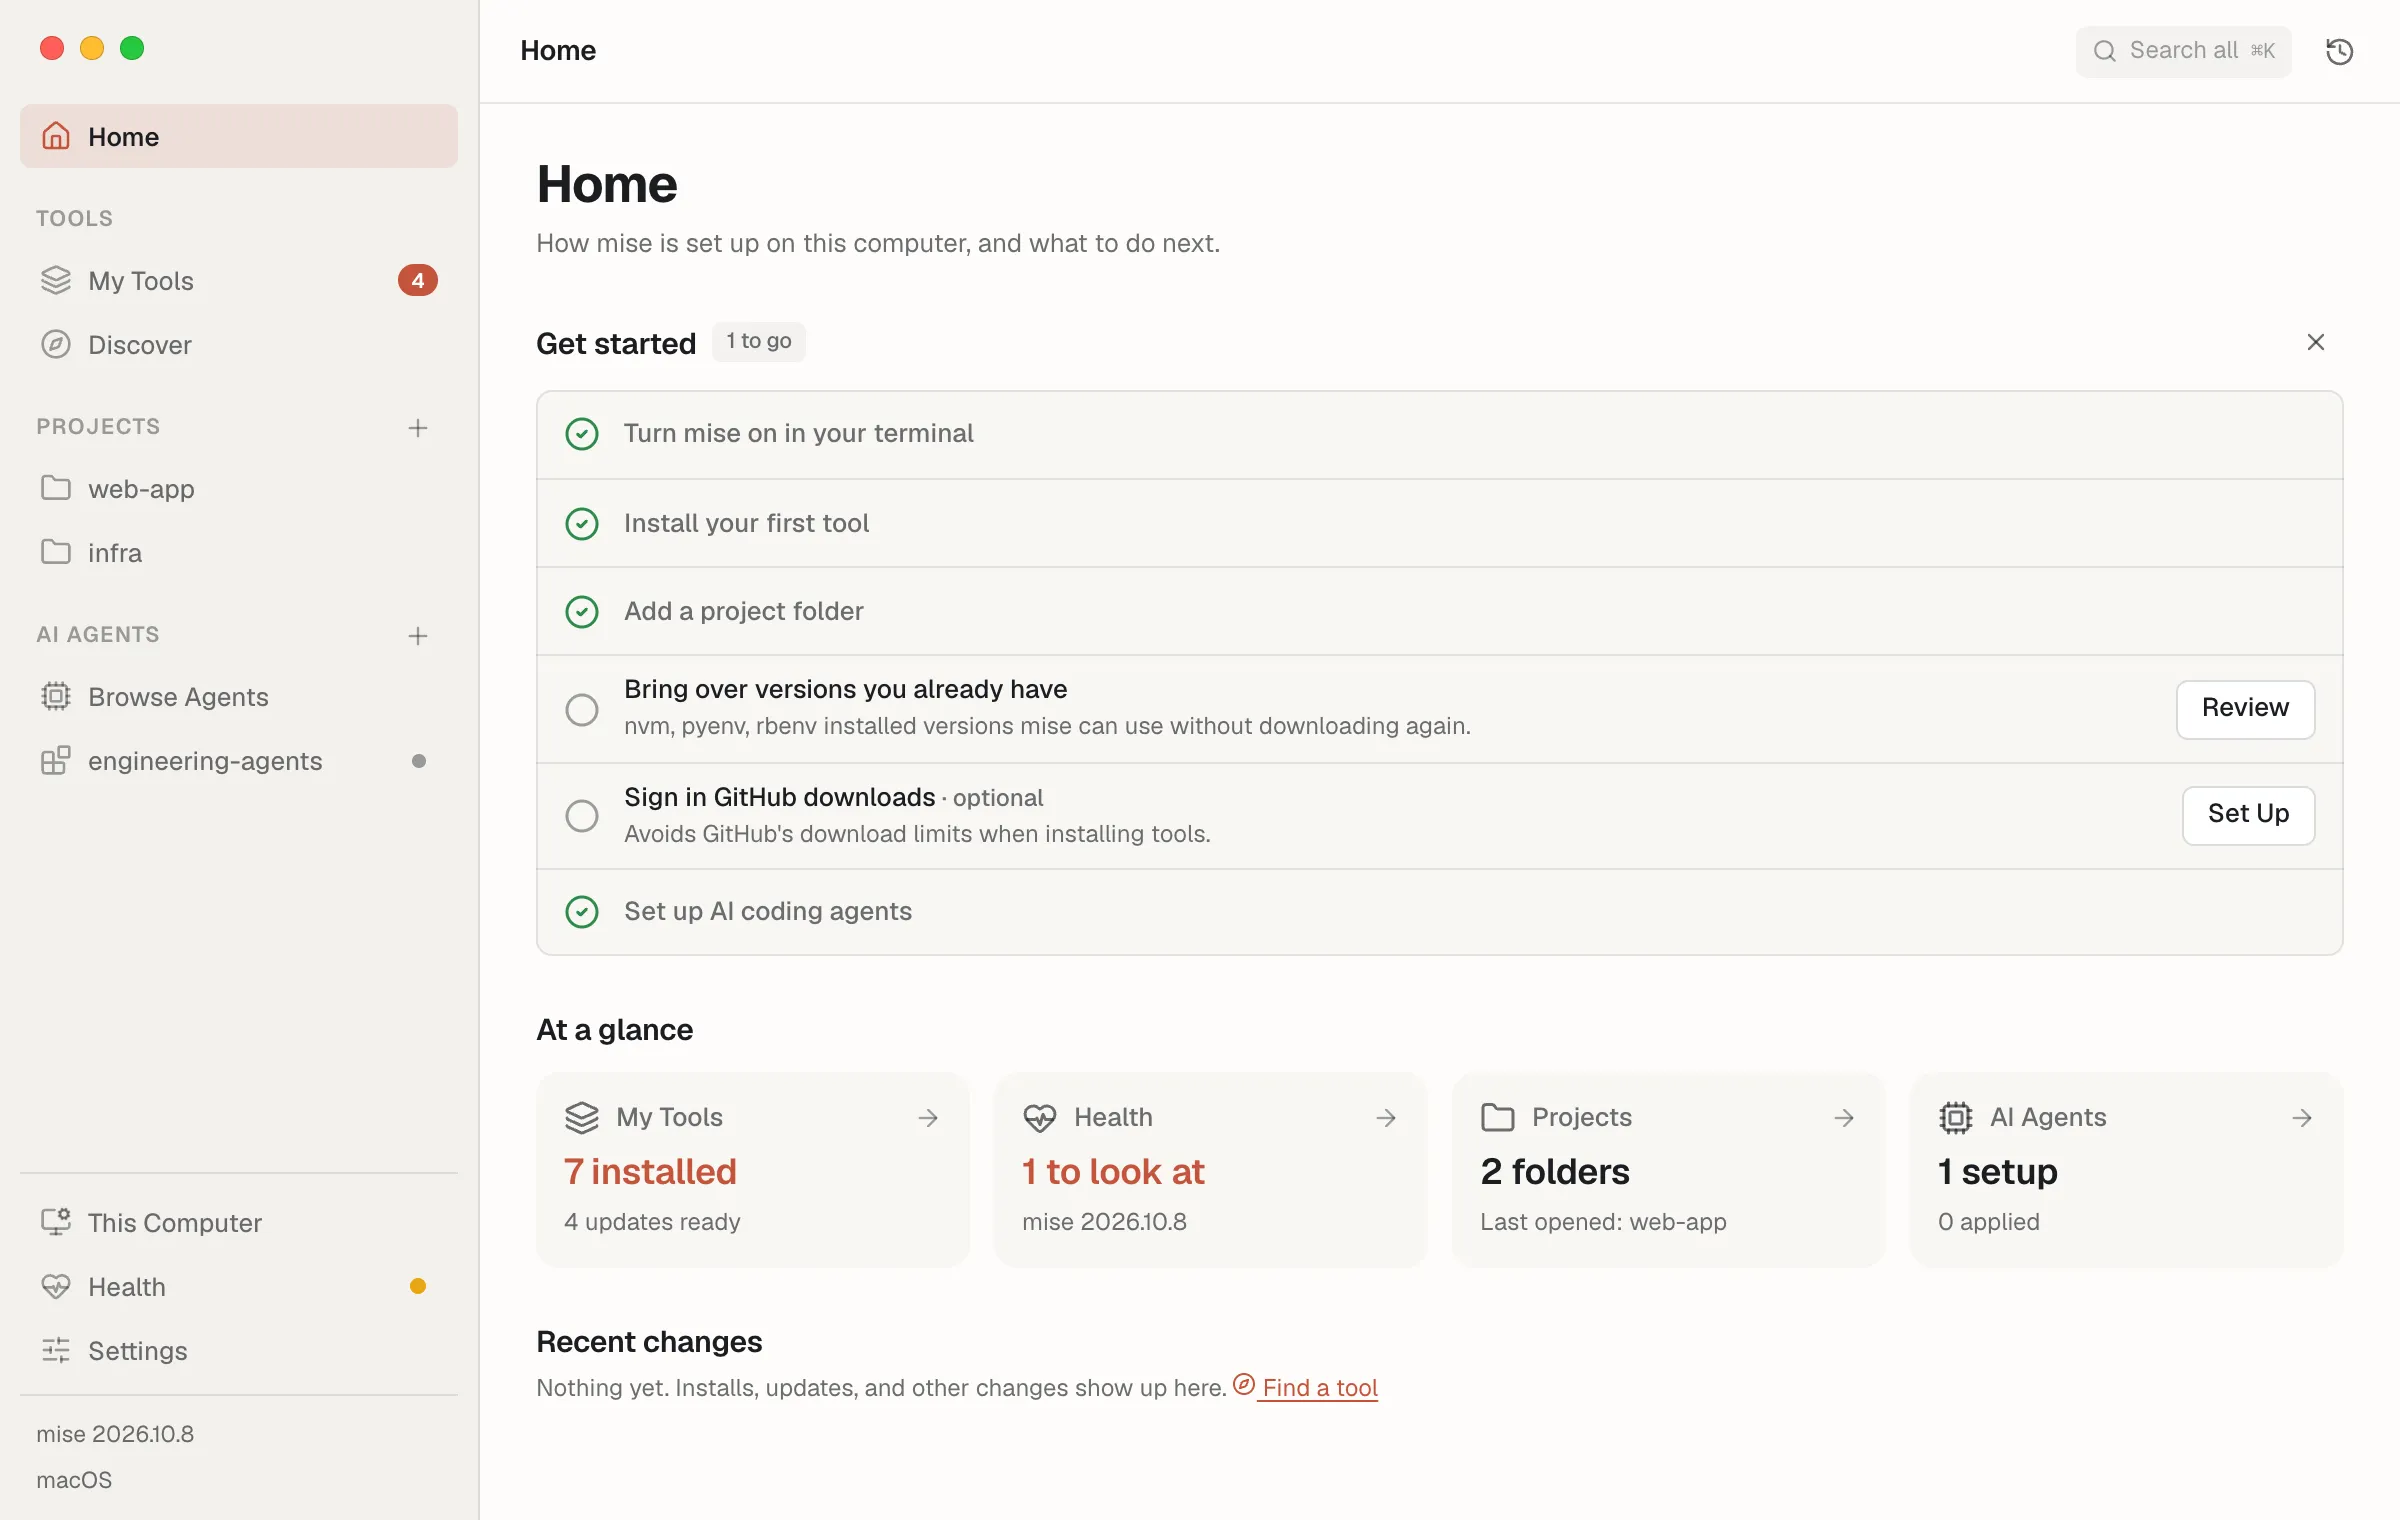
Task: Click the Home house icon in sidebar
Action: tap(56, 136)
